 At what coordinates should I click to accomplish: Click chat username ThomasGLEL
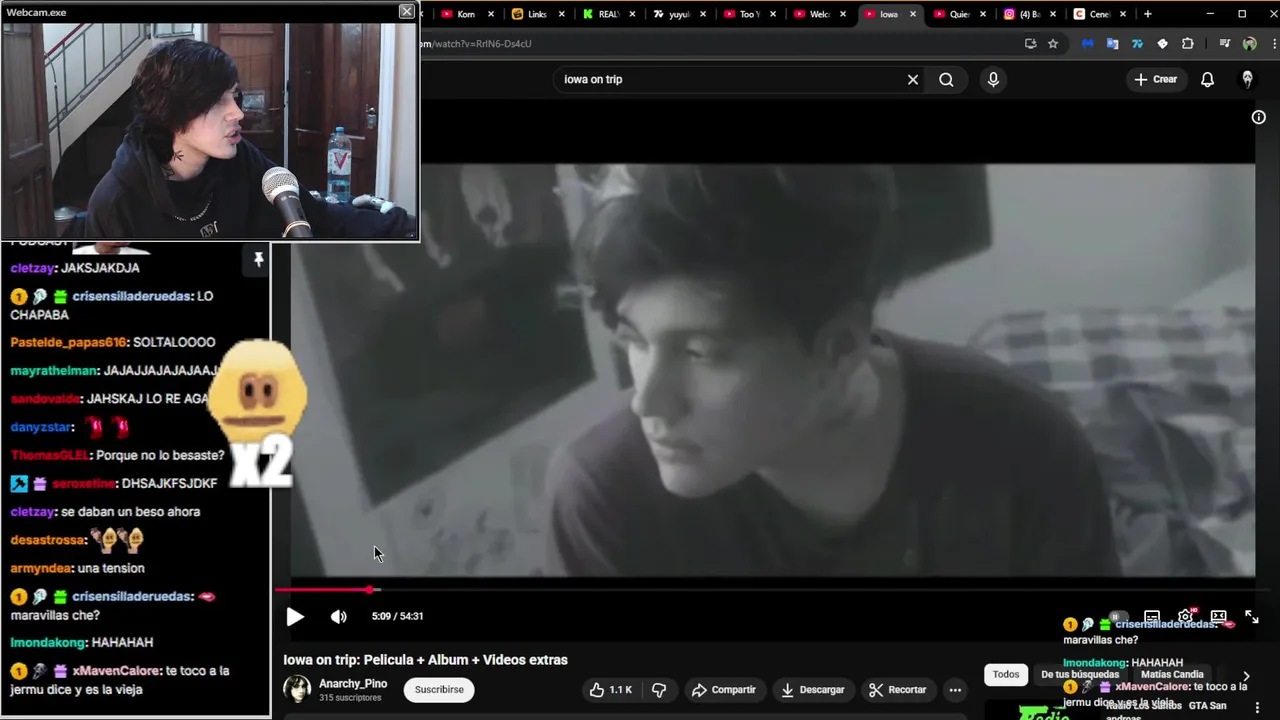coord(49,455)
